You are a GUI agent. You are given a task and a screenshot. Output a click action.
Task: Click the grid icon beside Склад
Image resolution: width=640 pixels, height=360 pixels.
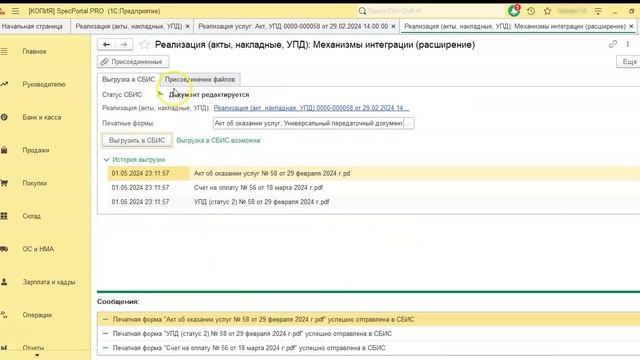tap(4, 216)
